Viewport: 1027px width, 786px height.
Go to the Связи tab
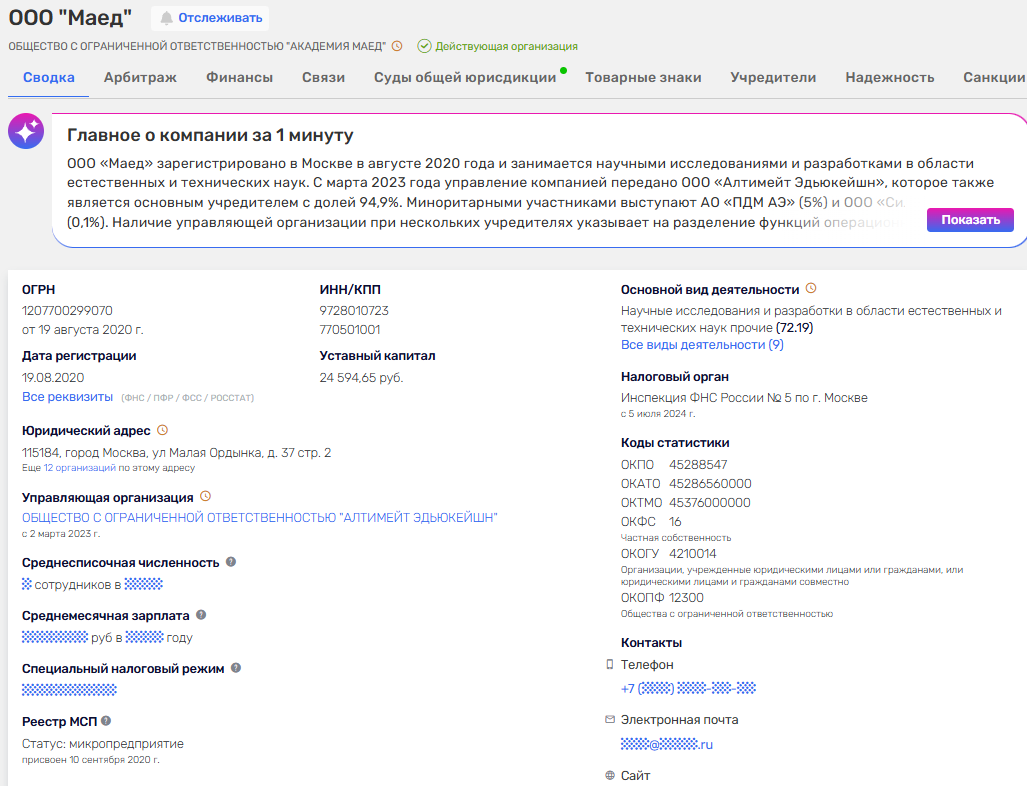click(324, 77)
